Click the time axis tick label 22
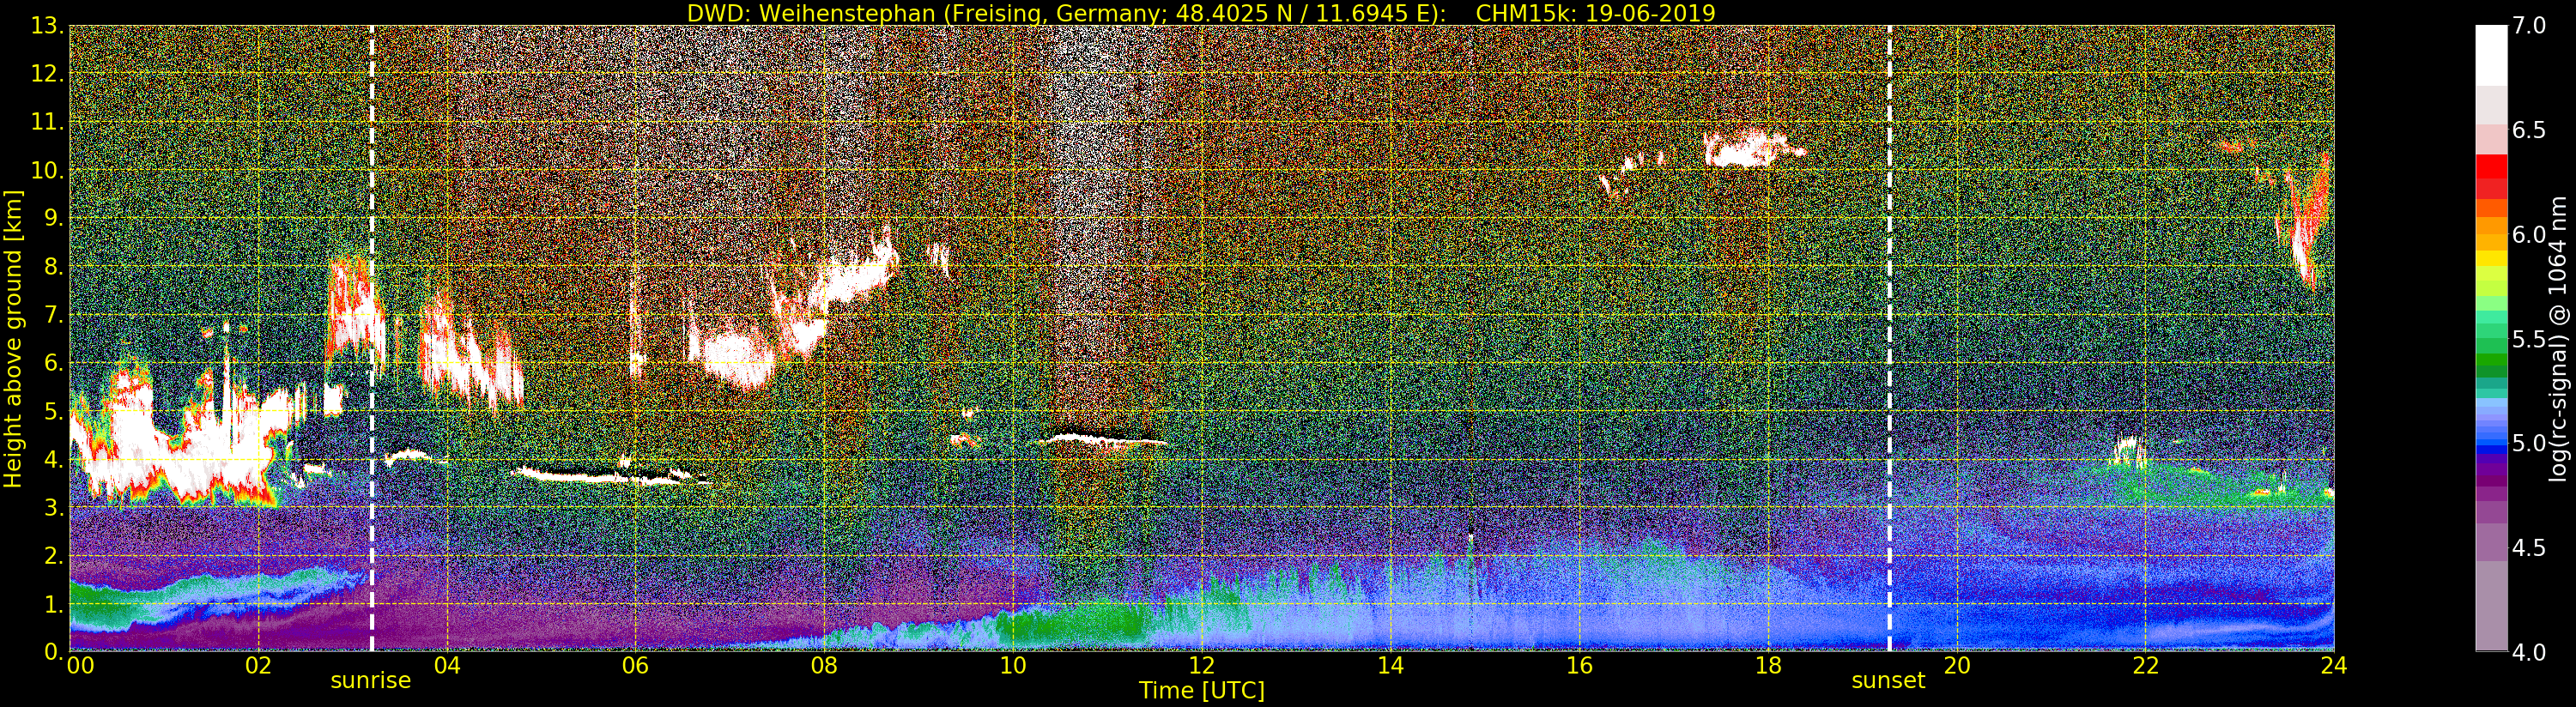Image resolution: width=2576 pixels, height=707 pixels. pyautogui.click(x=2146, y=666)
